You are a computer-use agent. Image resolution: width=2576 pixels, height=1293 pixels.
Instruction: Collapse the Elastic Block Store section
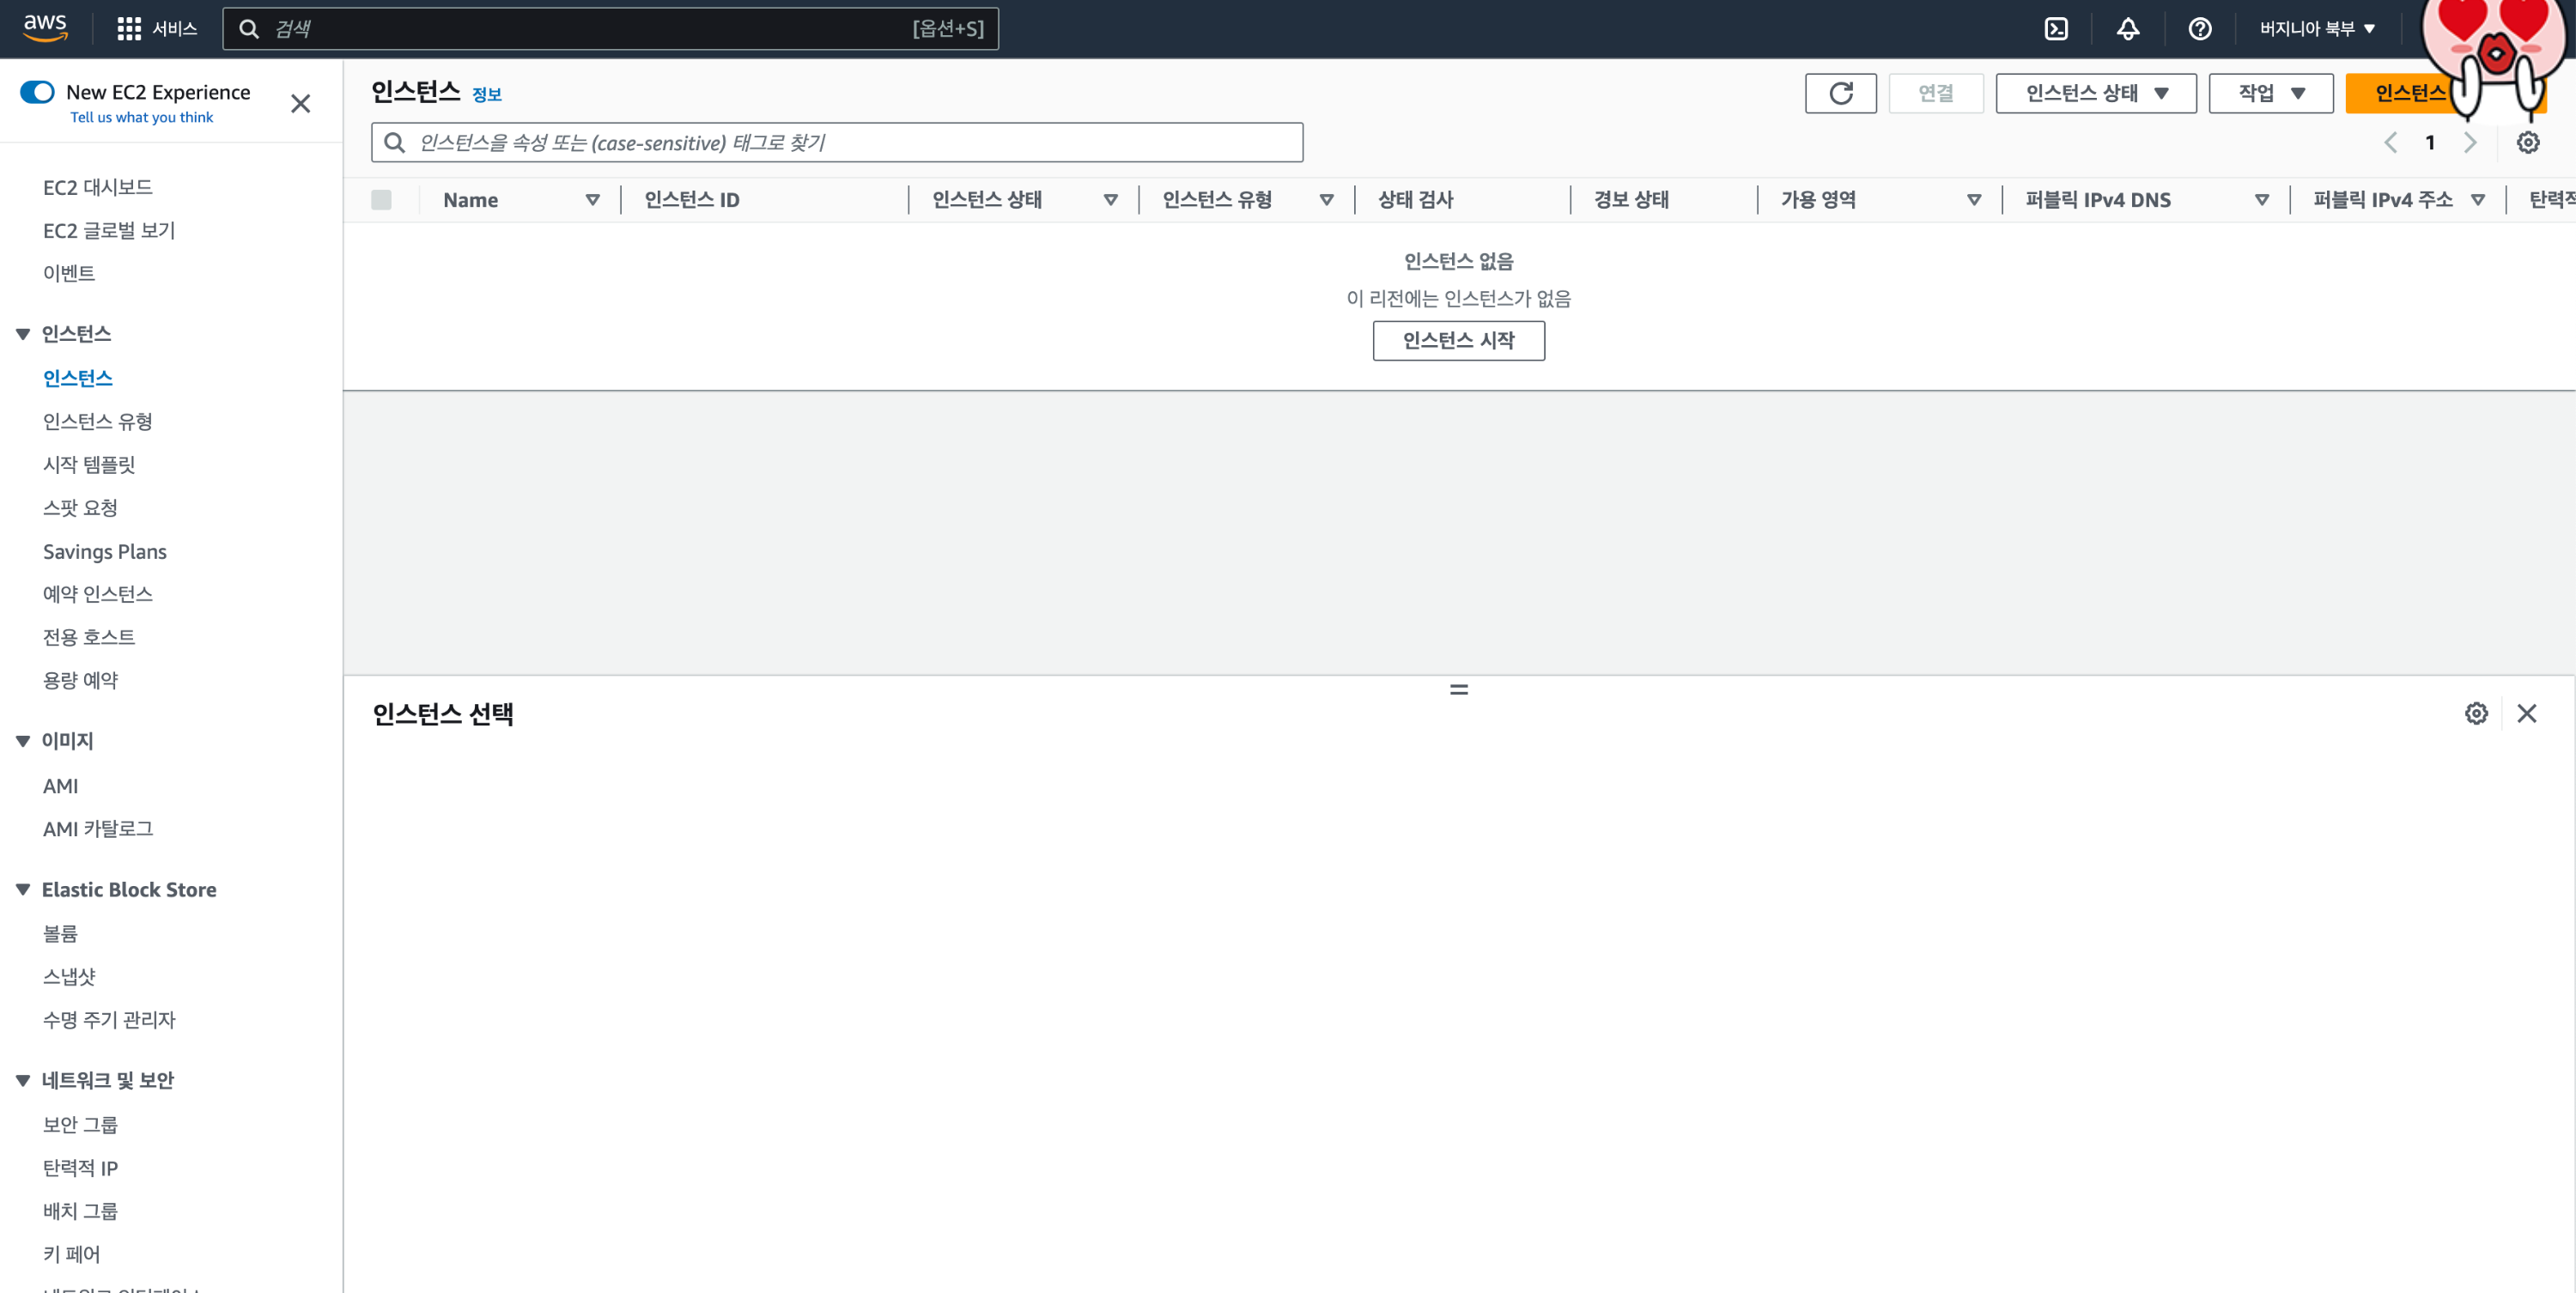(23, 889)
